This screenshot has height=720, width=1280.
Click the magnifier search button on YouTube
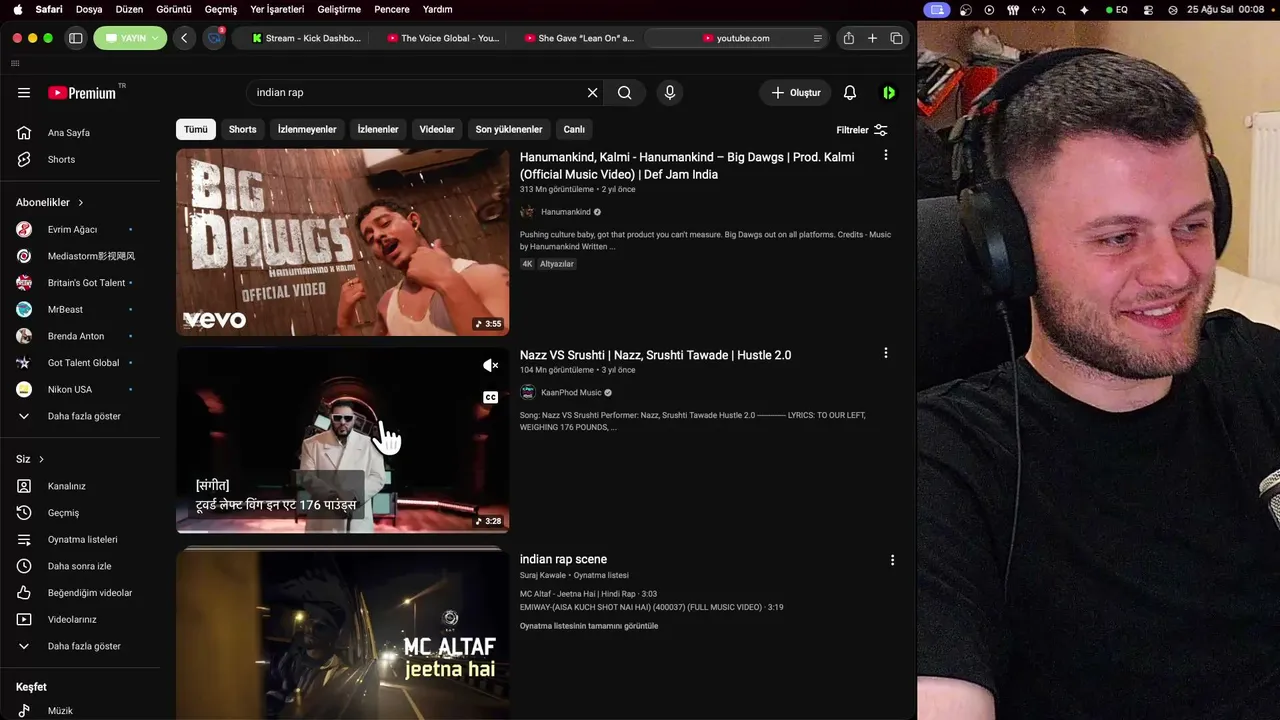click(625, 93)
